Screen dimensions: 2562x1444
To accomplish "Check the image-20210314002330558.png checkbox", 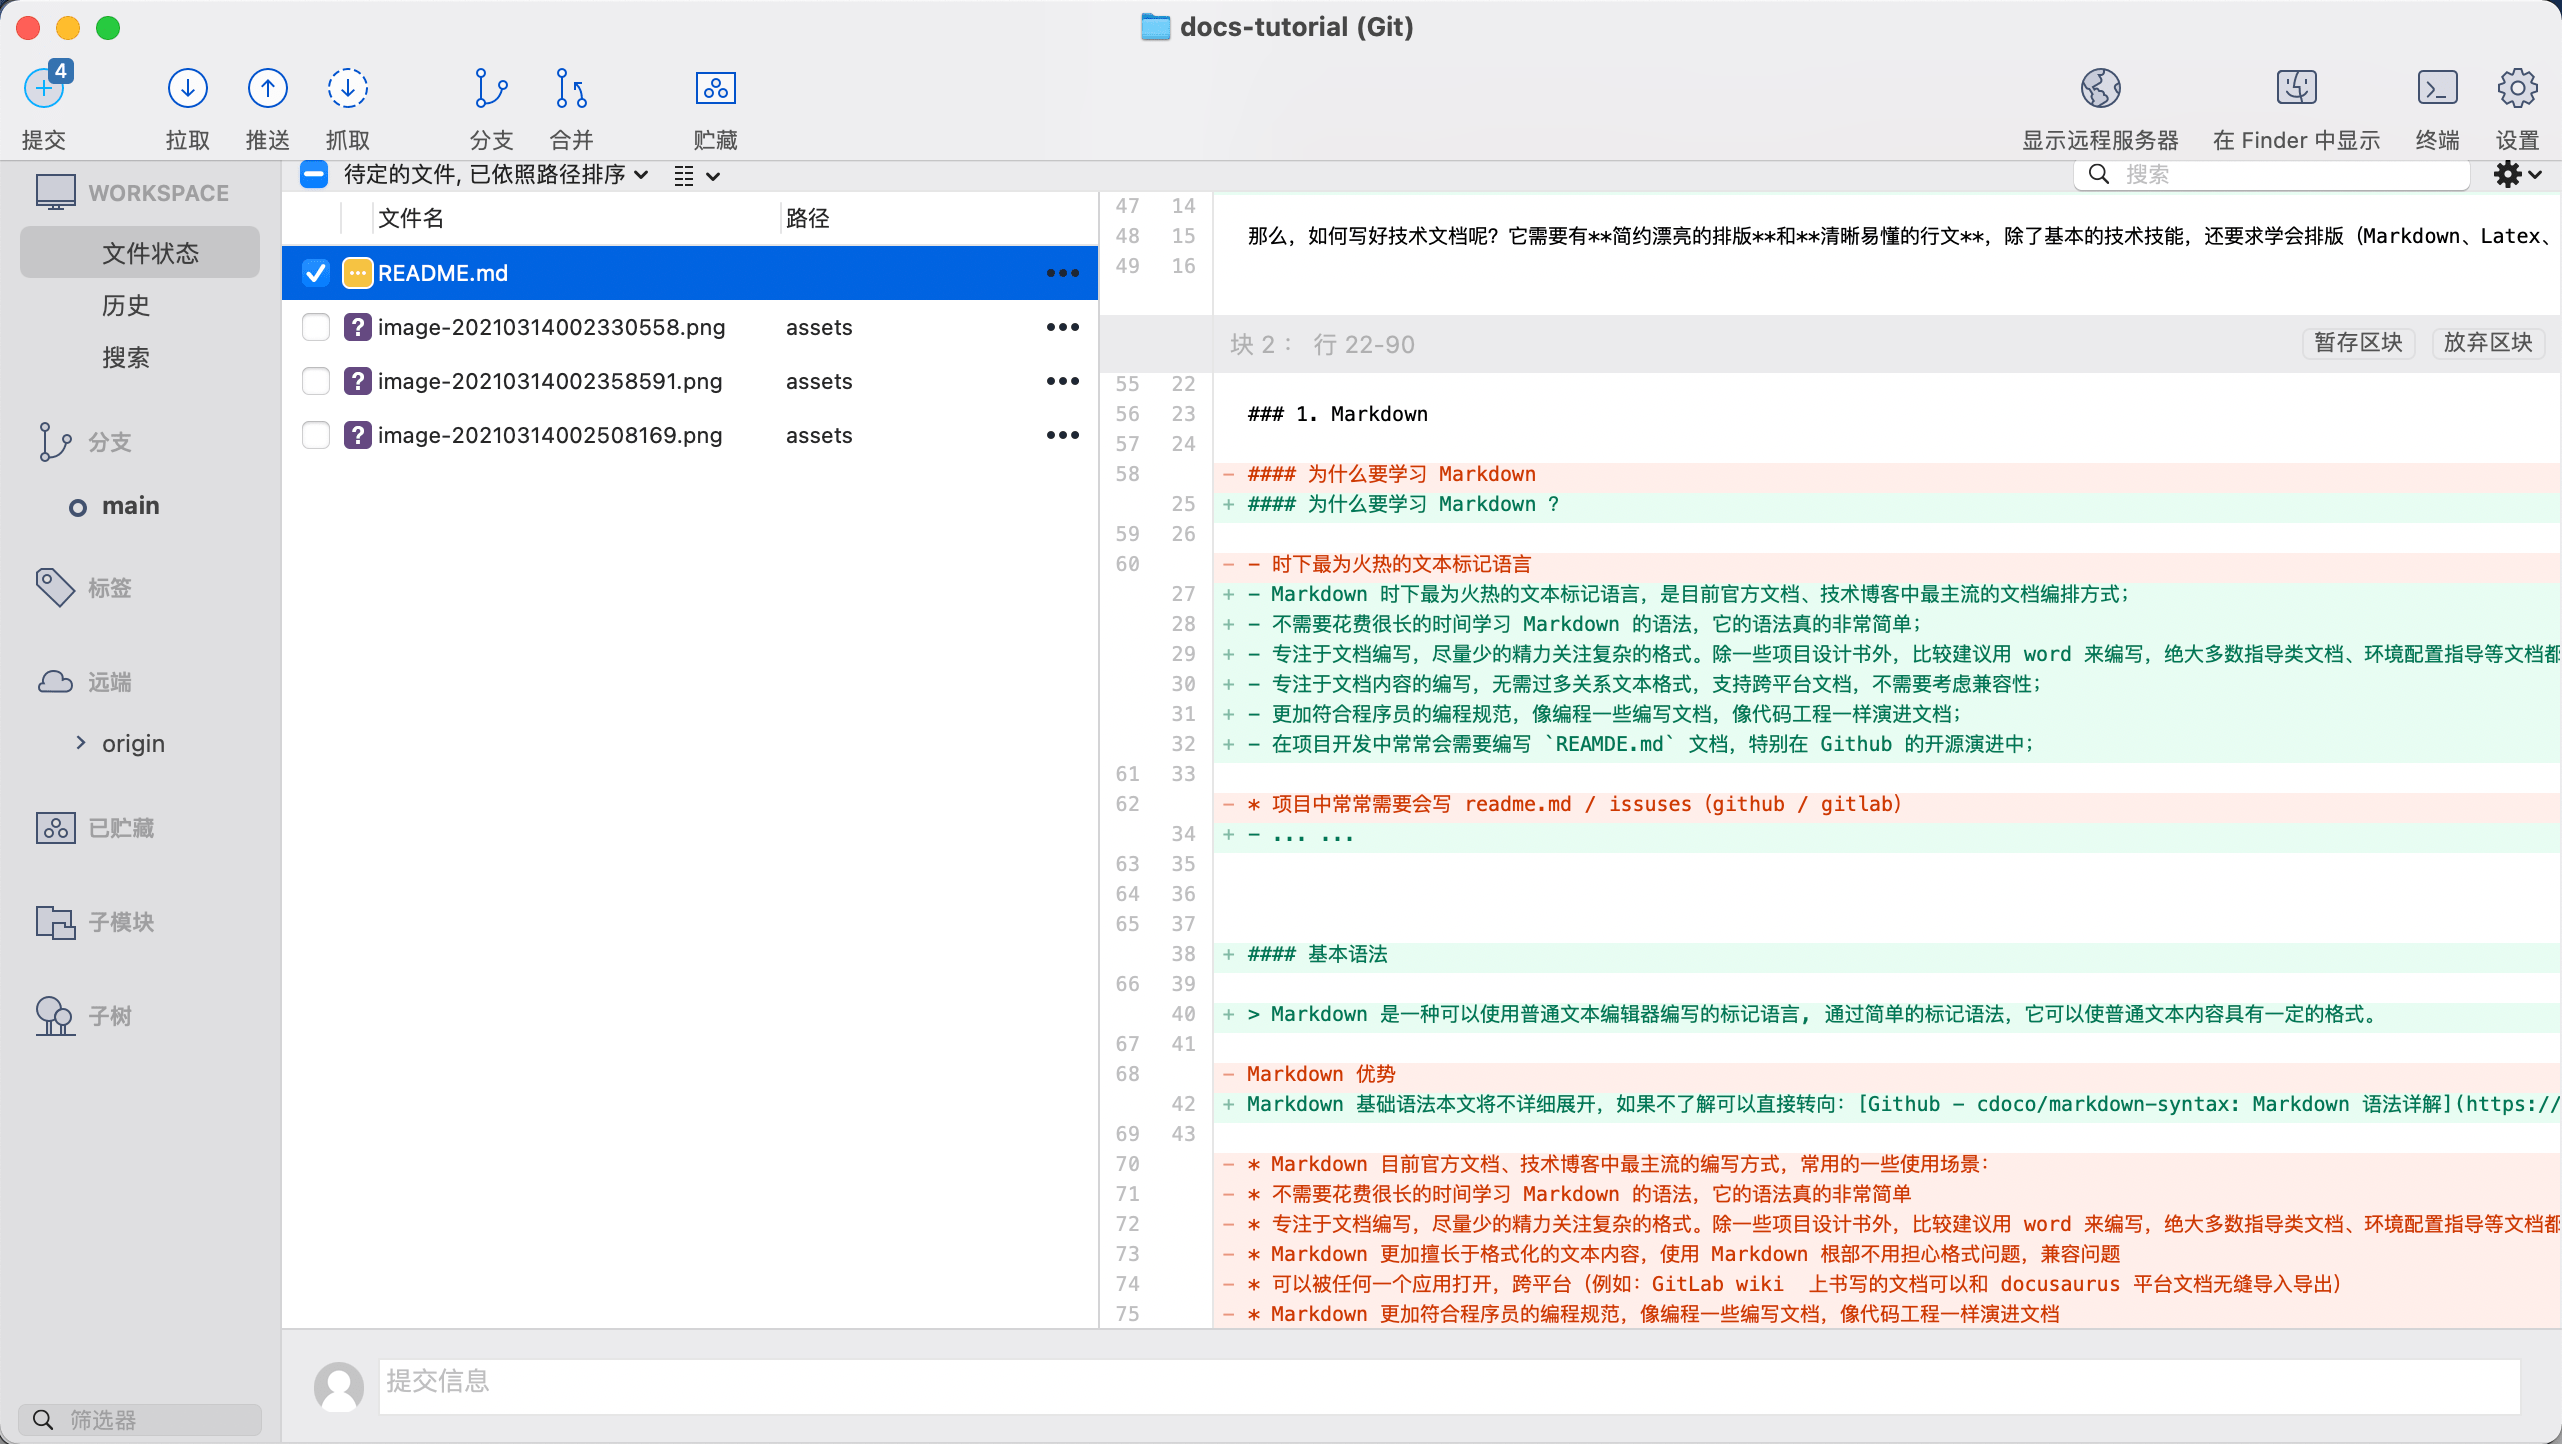I will [316, 327].
